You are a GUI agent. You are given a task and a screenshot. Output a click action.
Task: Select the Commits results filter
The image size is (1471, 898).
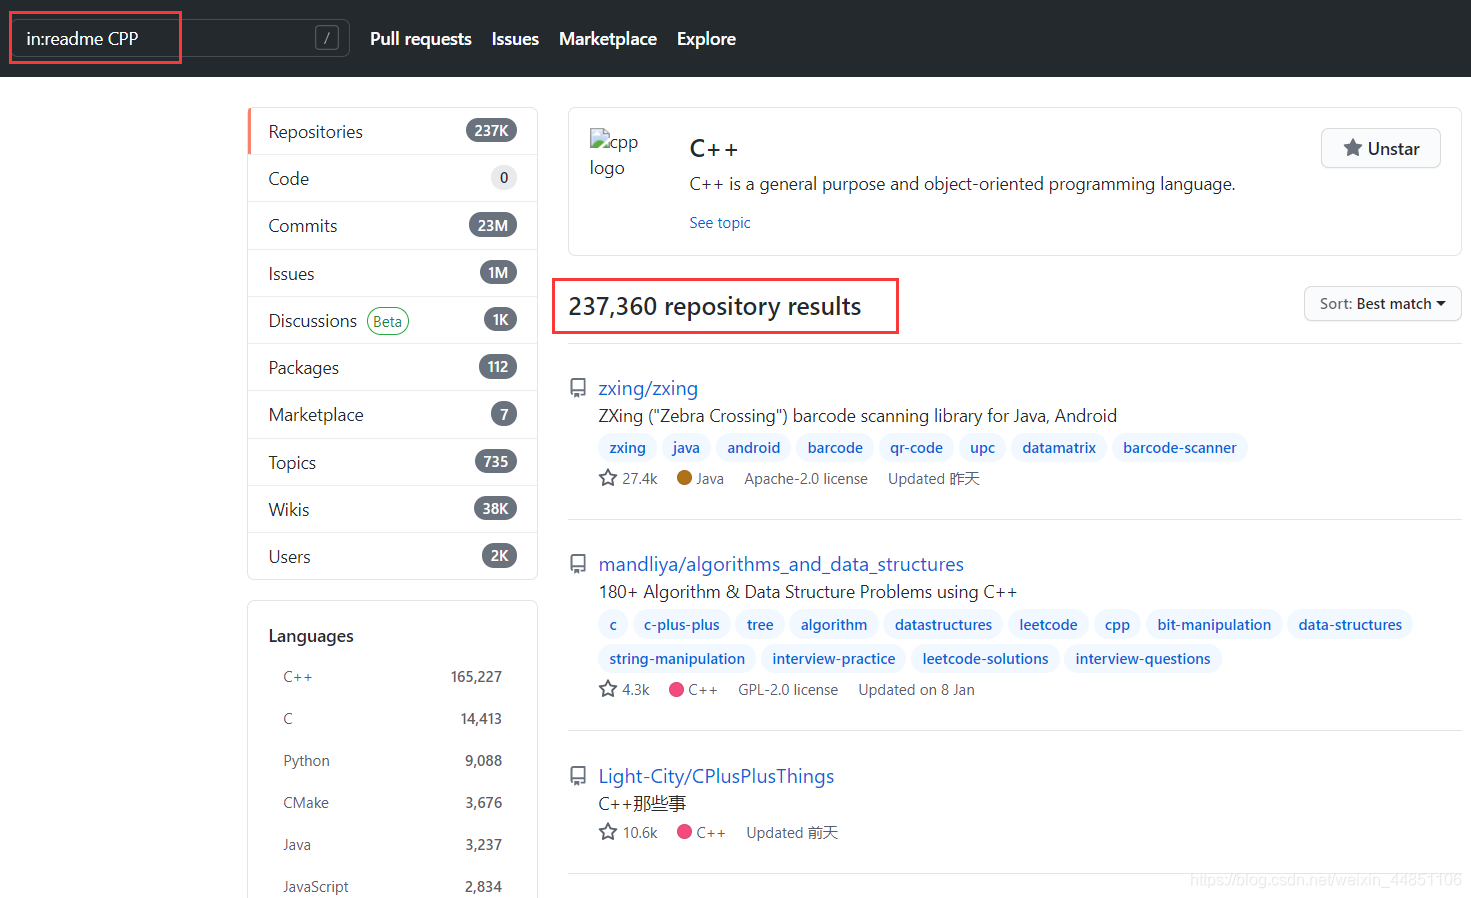tap(393, 226)
